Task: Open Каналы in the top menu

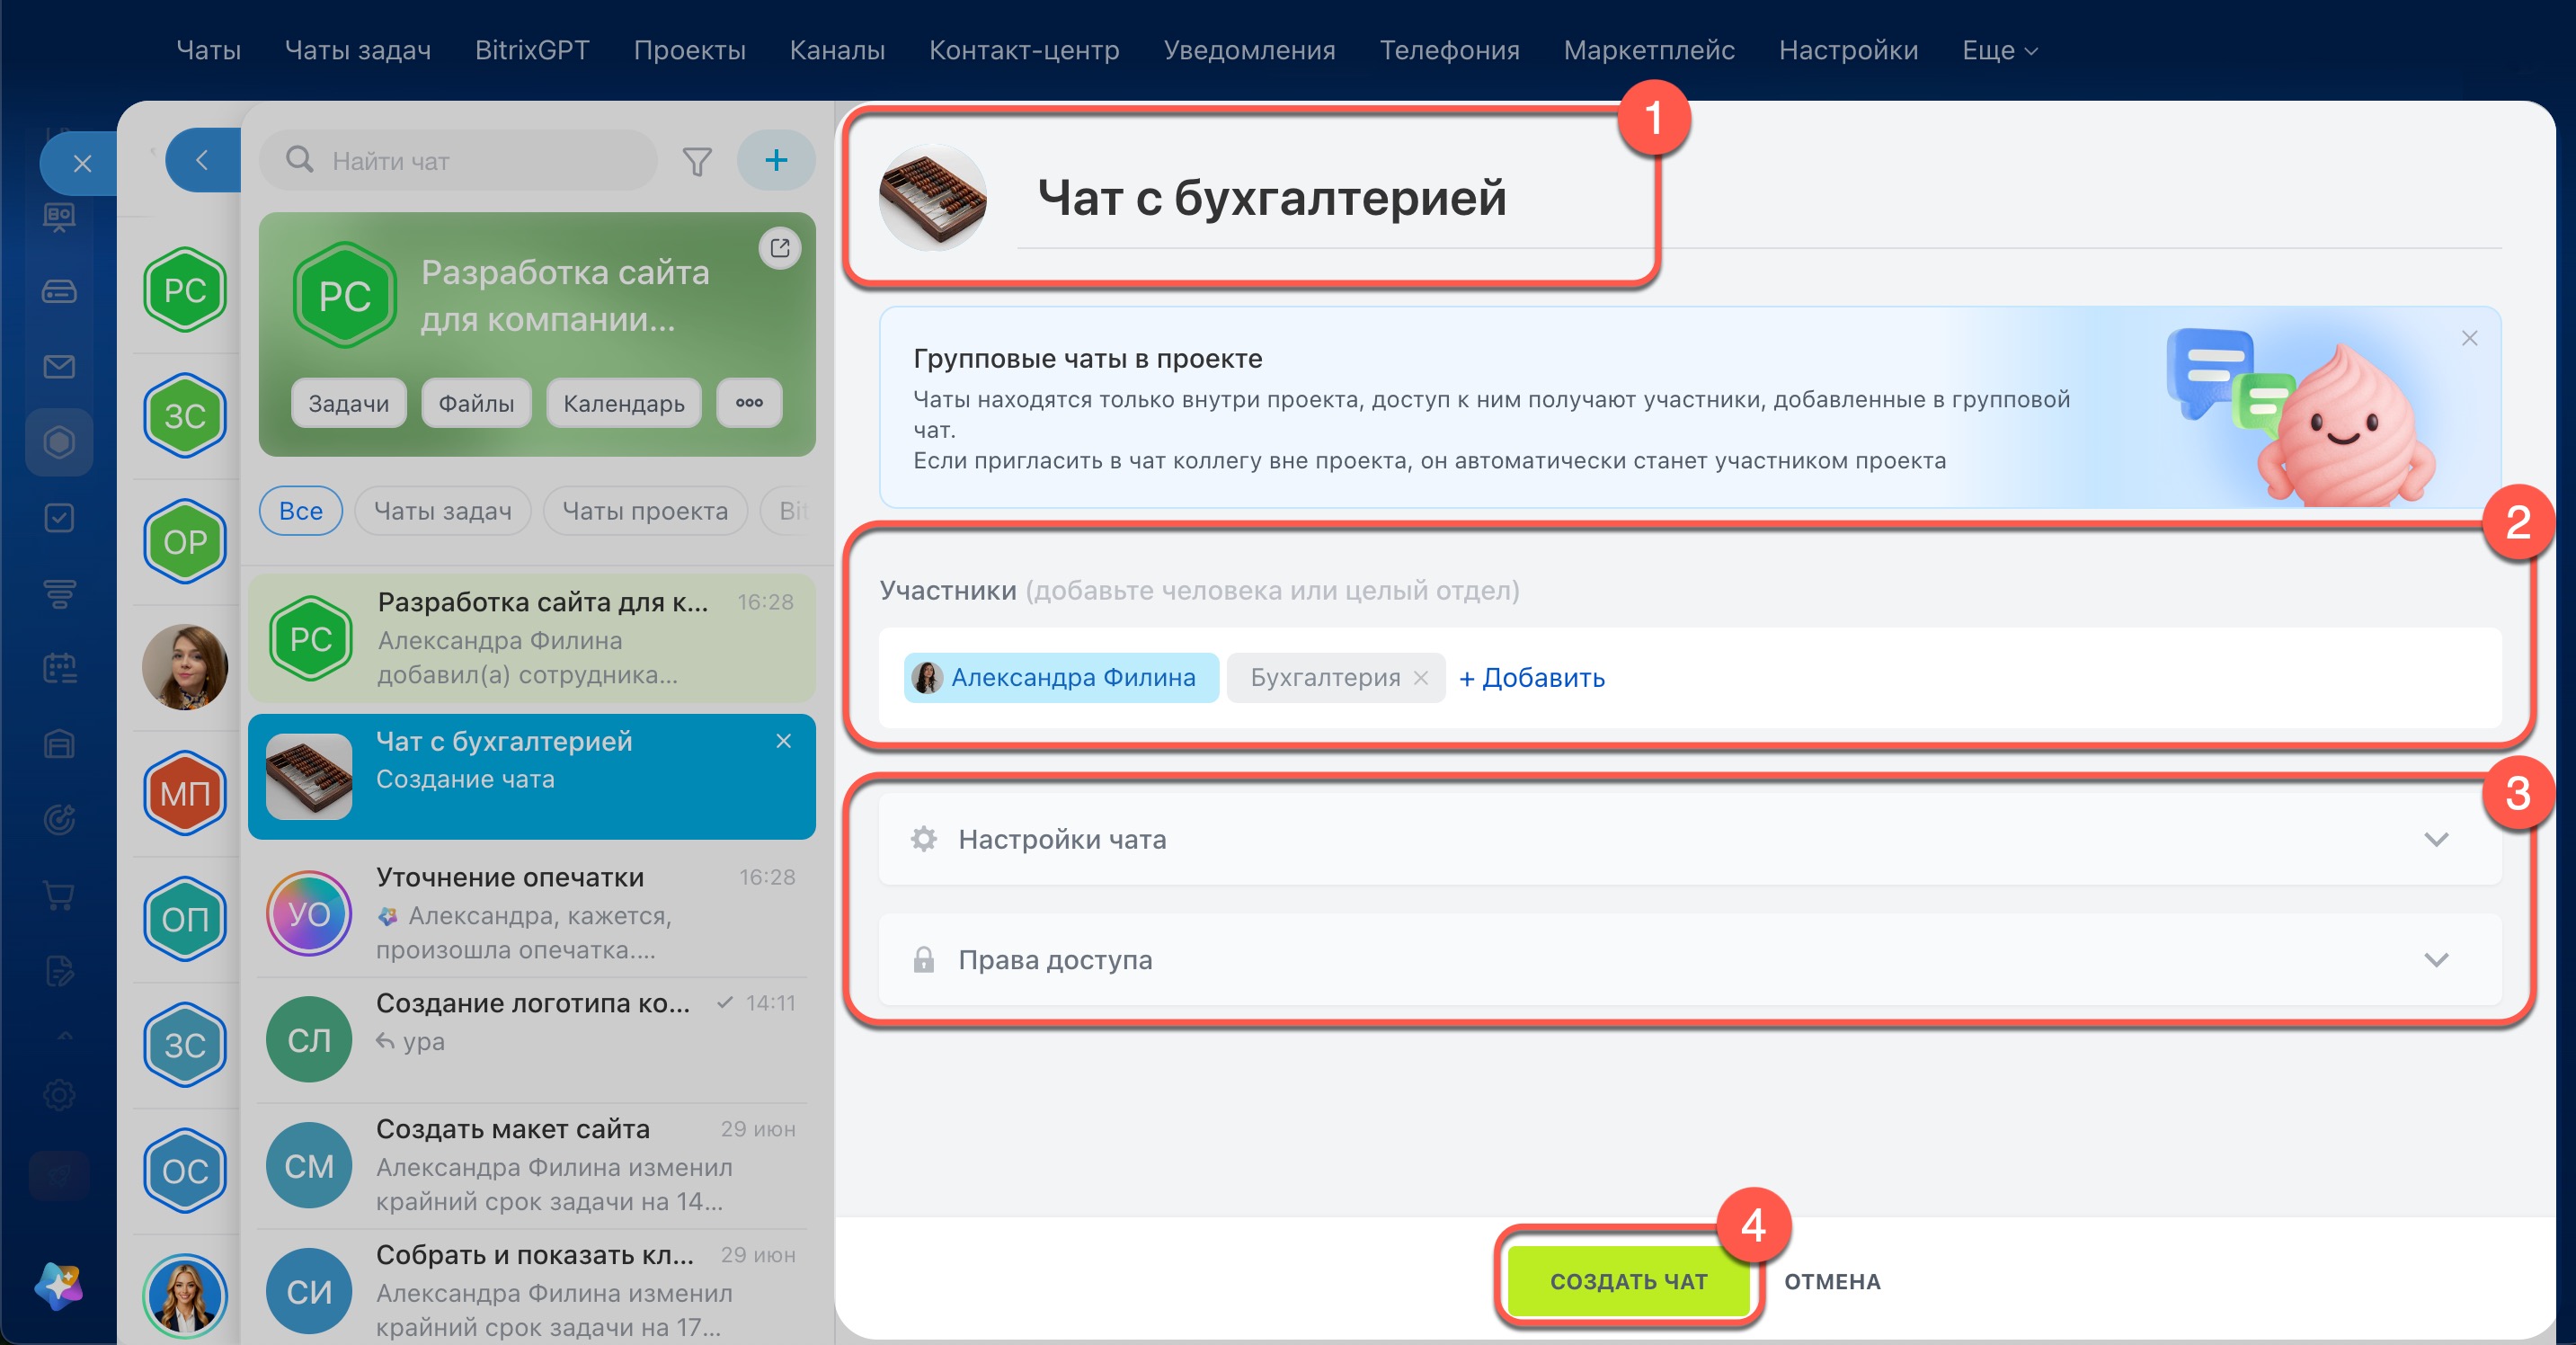Action: coord(837,50)
